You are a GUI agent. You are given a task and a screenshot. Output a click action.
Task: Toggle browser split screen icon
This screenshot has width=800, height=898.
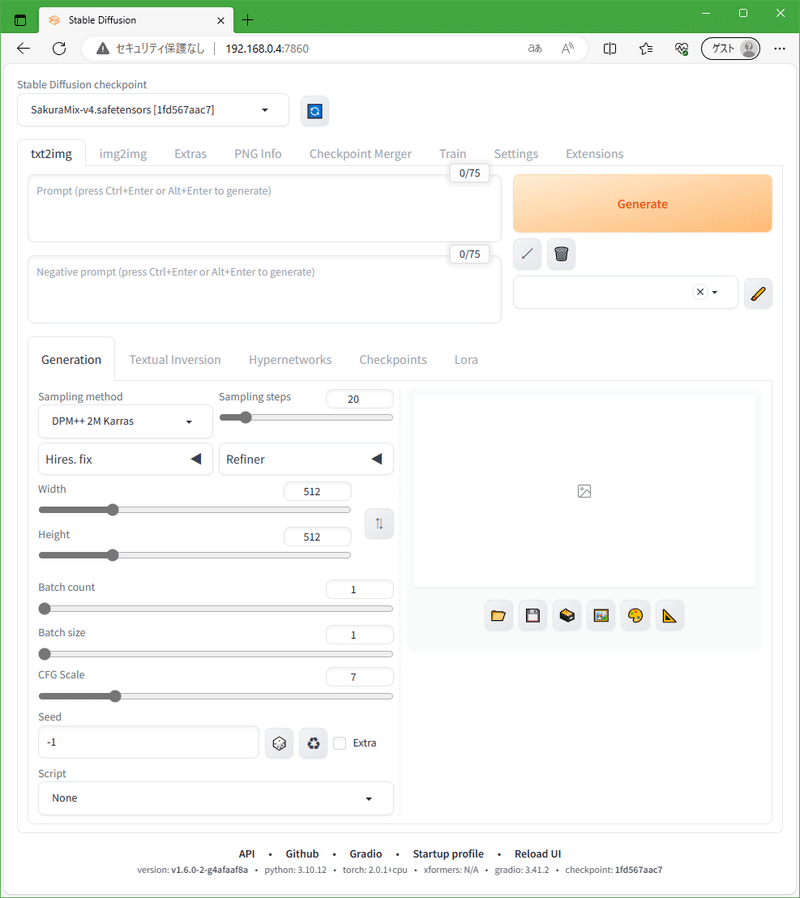coord(610,49)
